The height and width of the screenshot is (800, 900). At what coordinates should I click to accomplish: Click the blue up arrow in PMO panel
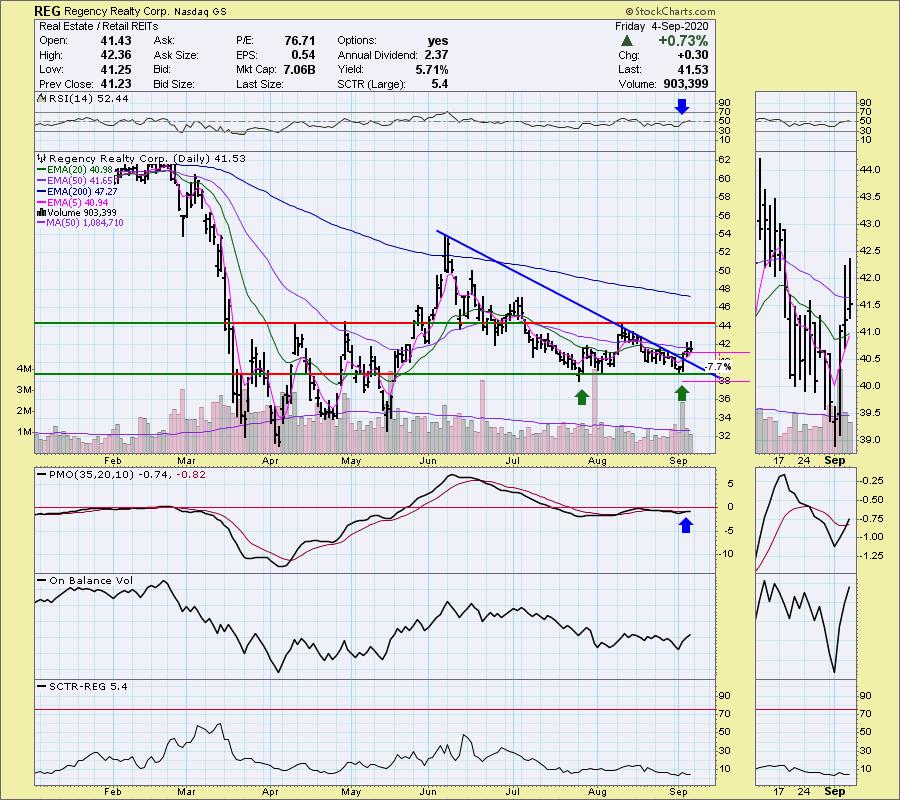click(x=684, y=523)
